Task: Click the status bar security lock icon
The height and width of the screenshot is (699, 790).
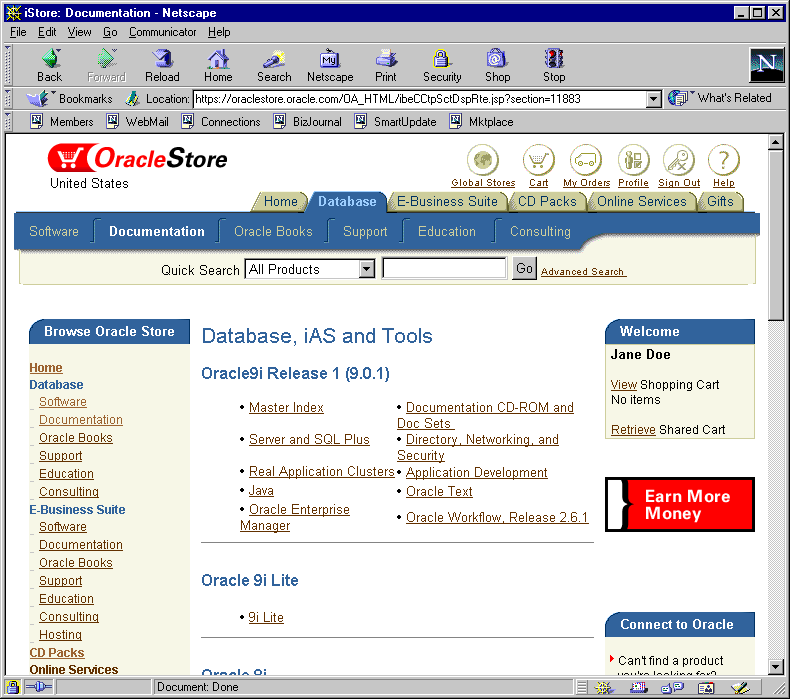Action: click(x=13, y=687)
